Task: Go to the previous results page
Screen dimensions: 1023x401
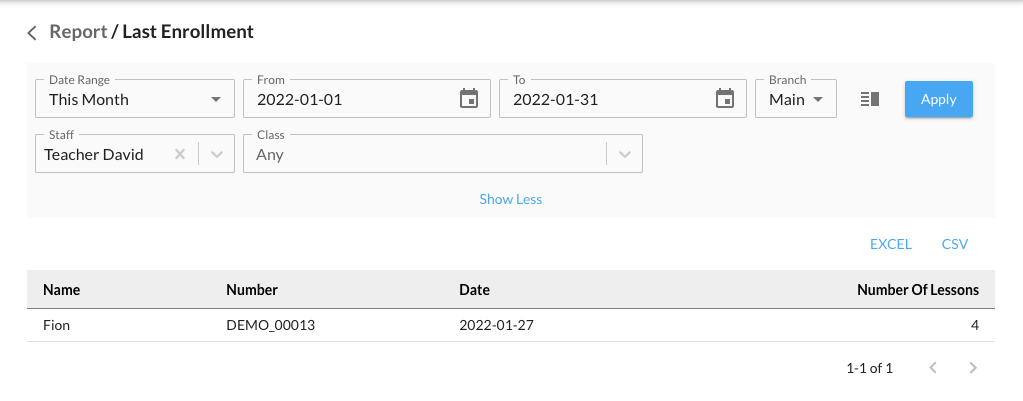Action: (x=933, y=368)
